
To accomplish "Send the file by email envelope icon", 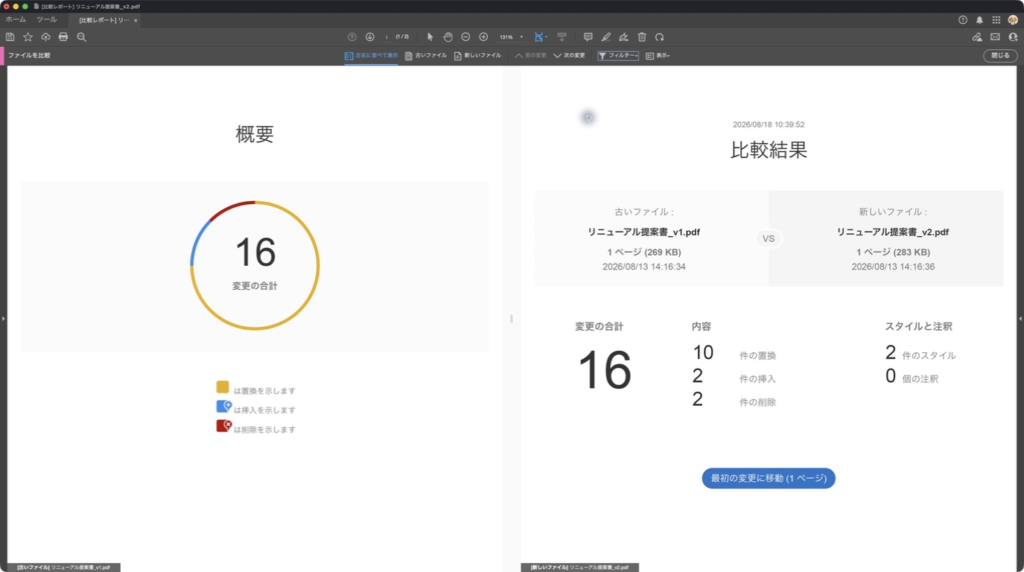I will pyautogui.click(x=995, y=37).
